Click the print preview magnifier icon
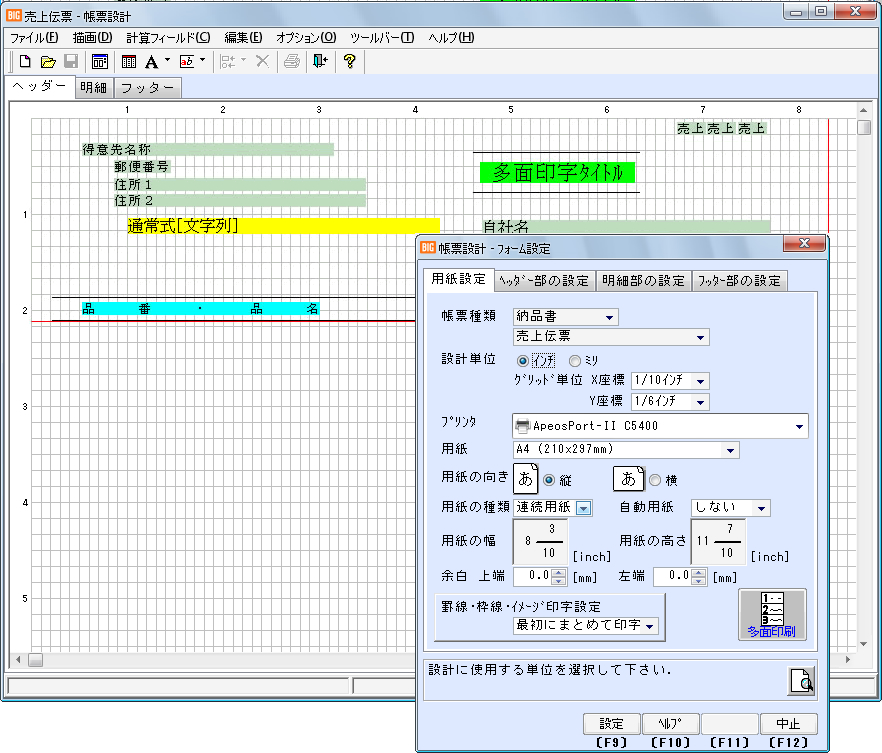 800,680
